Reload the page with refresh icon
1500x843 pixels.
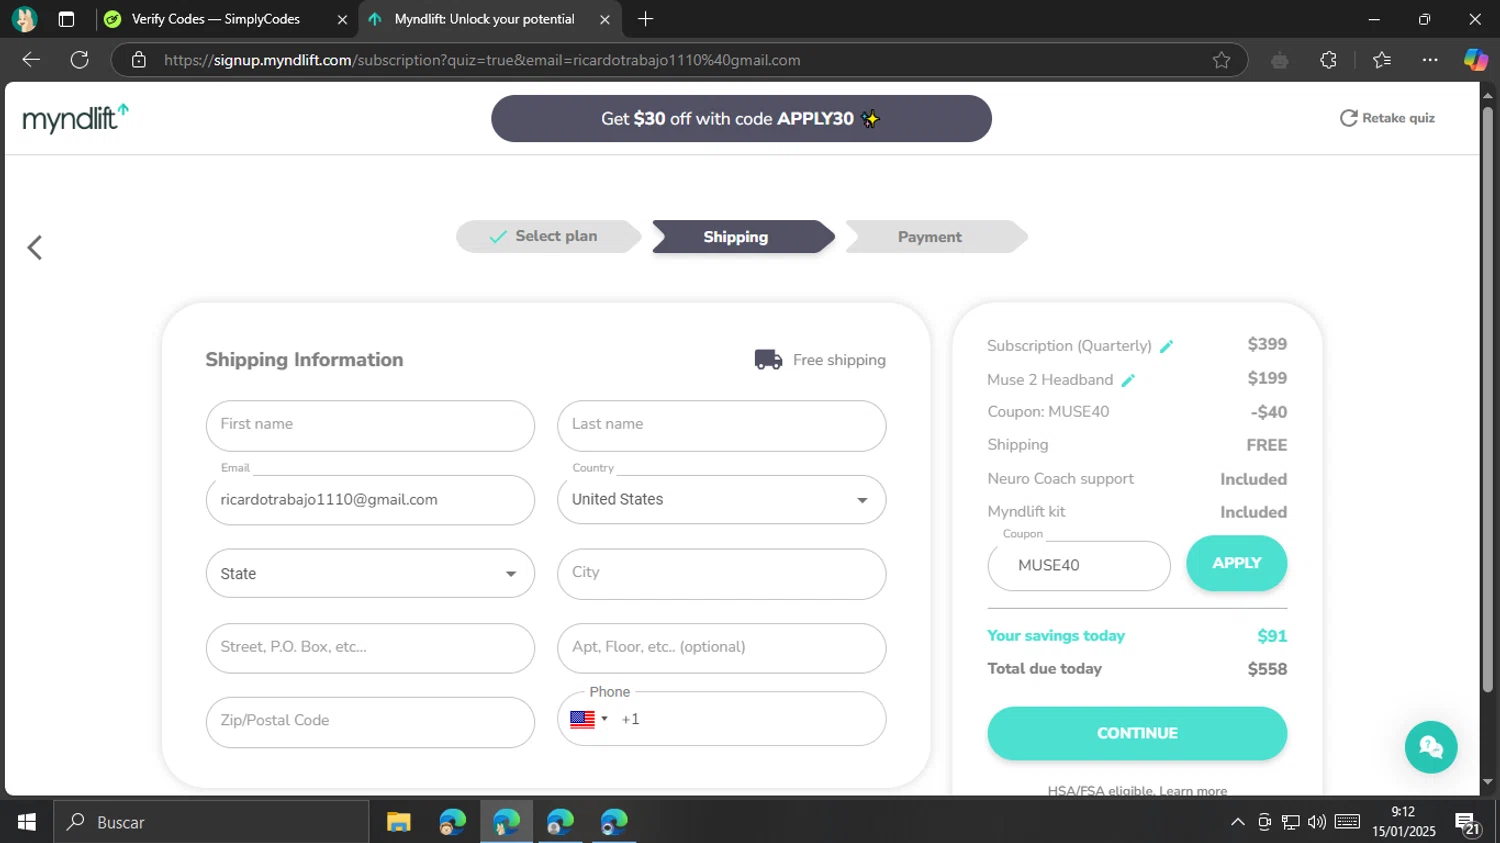click(80, 60)
